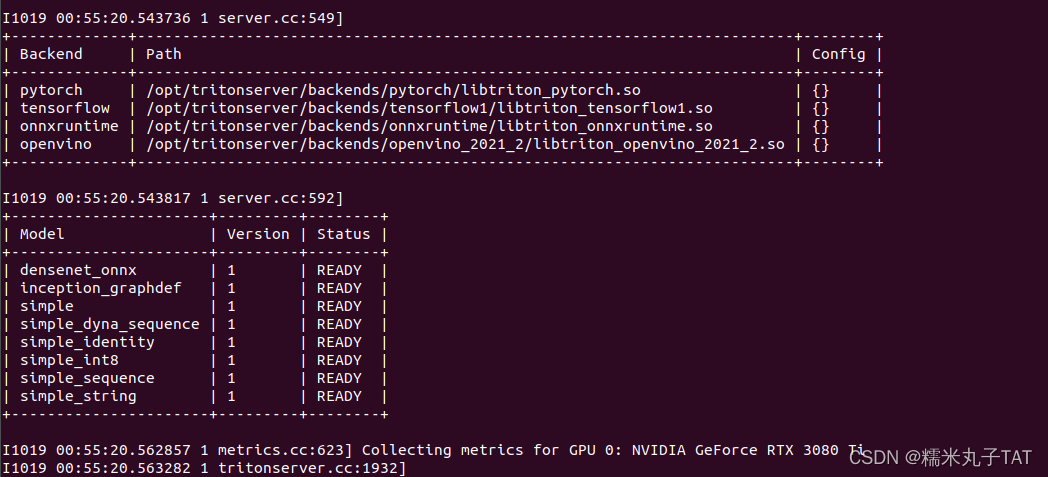Viewport: 1048px width, 477px height.
Task: Click READY status for densenet_onnx
Action: [339, 271]
